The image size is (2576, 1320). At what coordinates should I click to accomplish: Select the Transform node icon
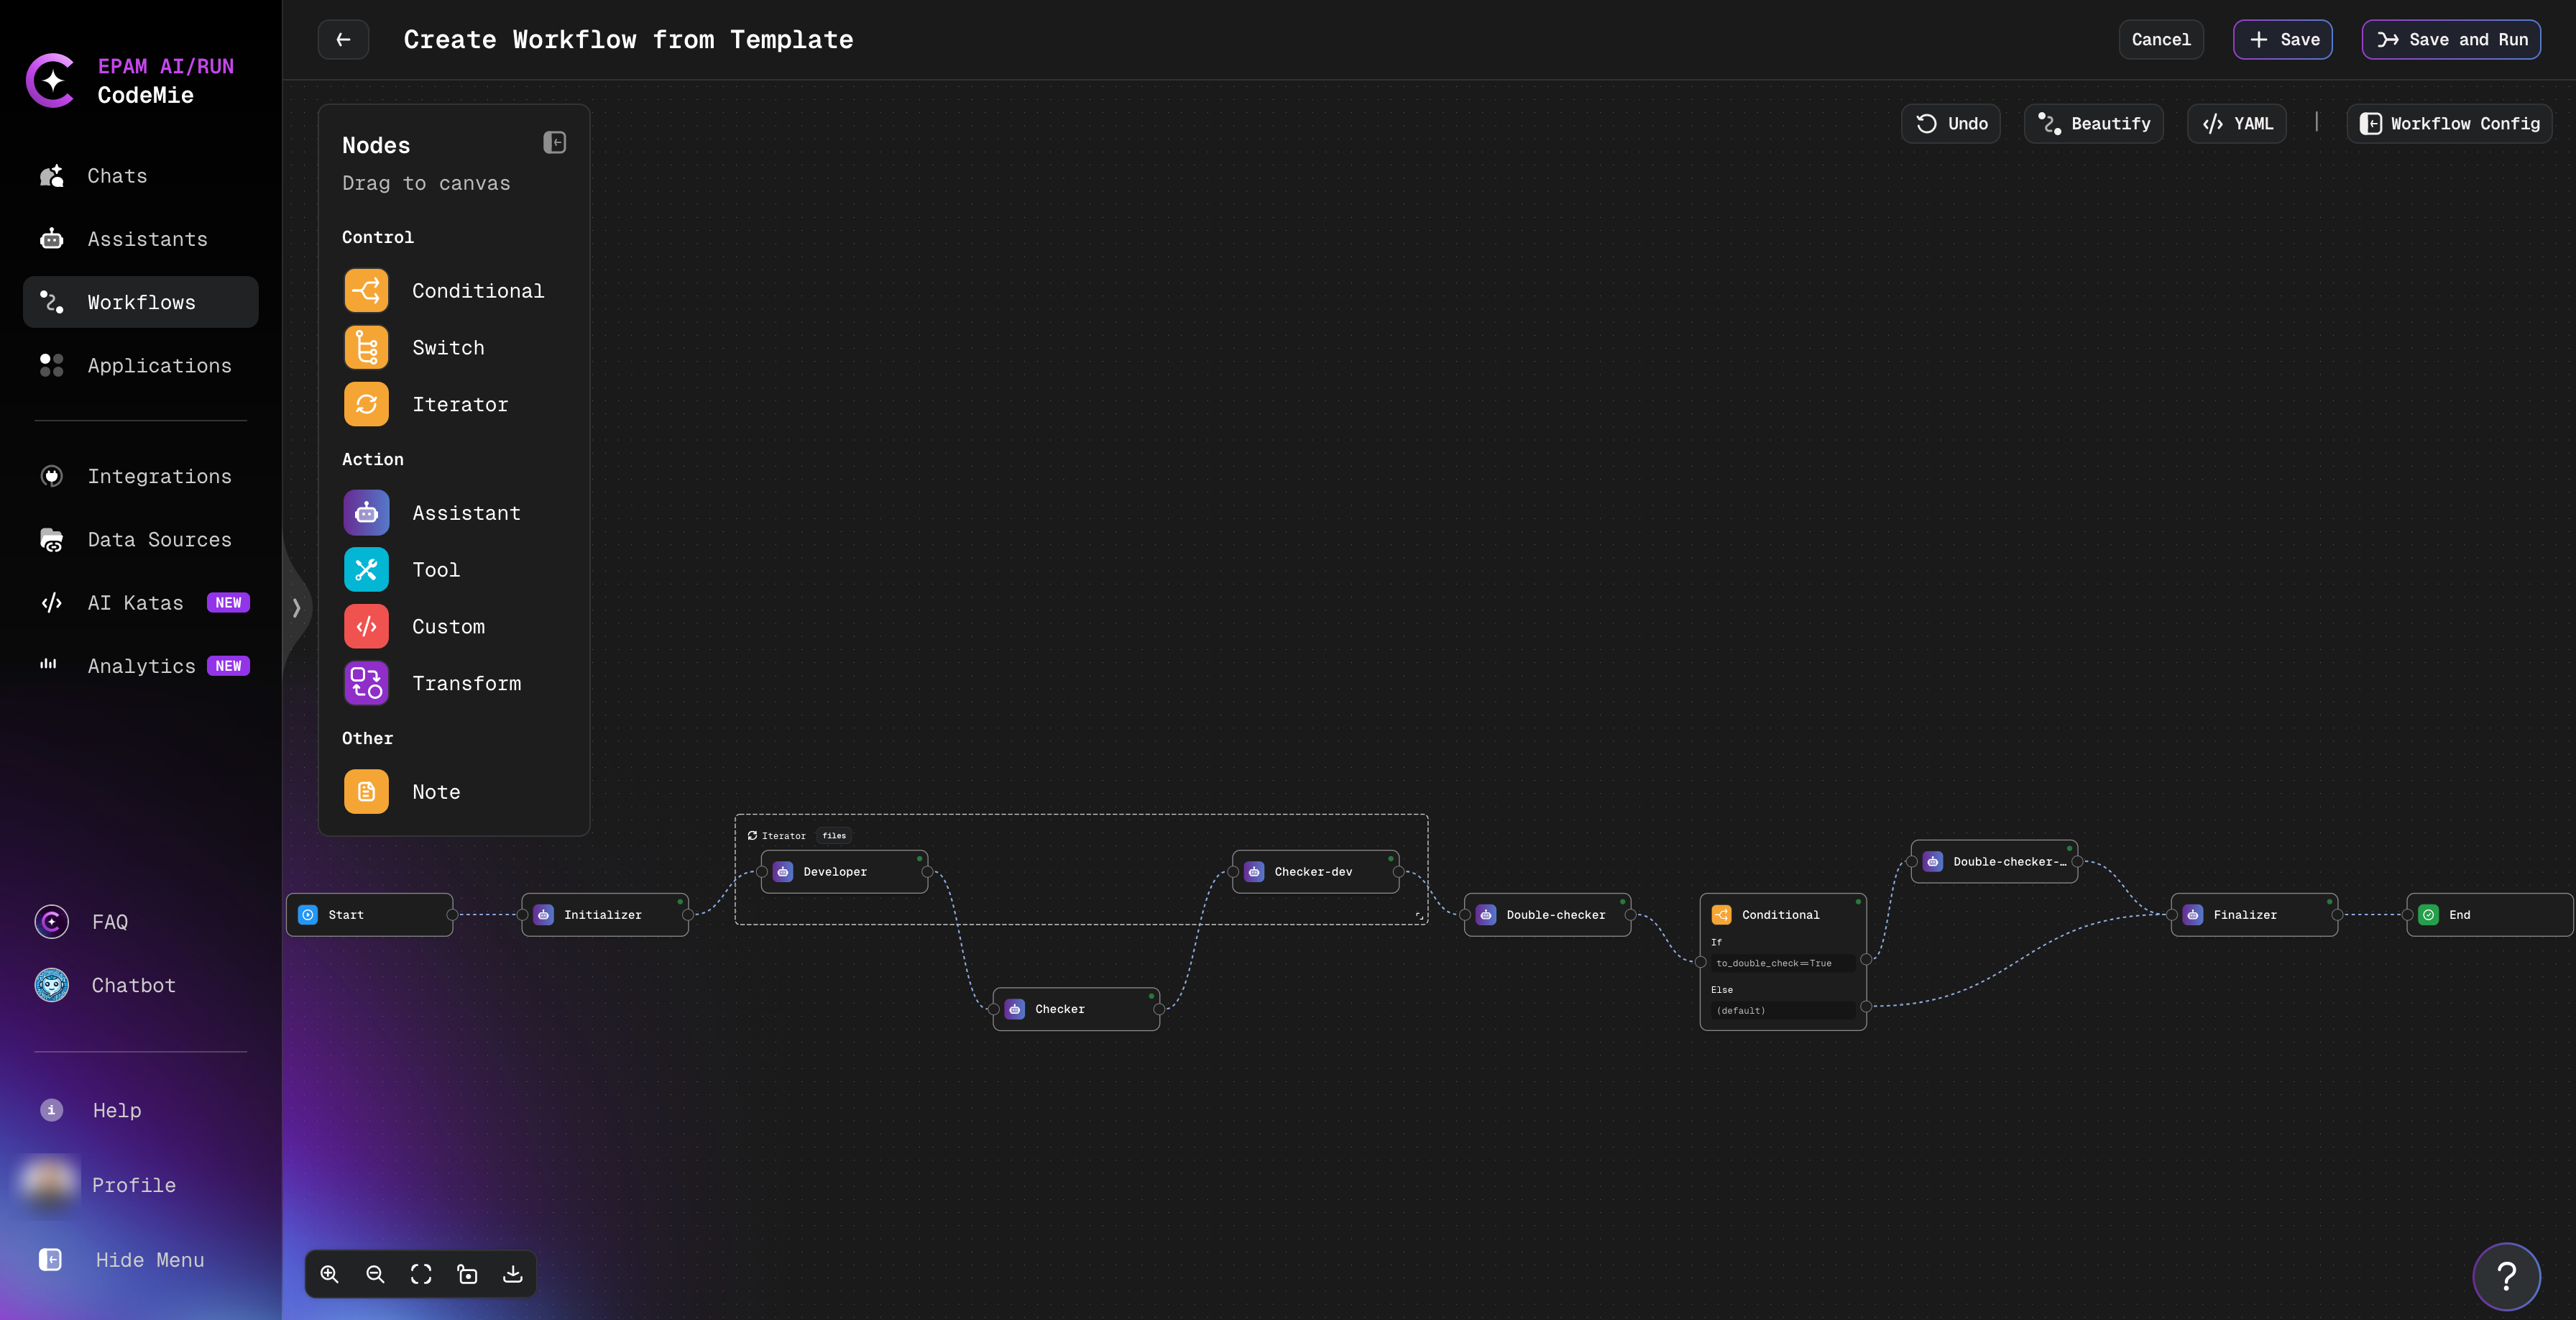[366, 683]
